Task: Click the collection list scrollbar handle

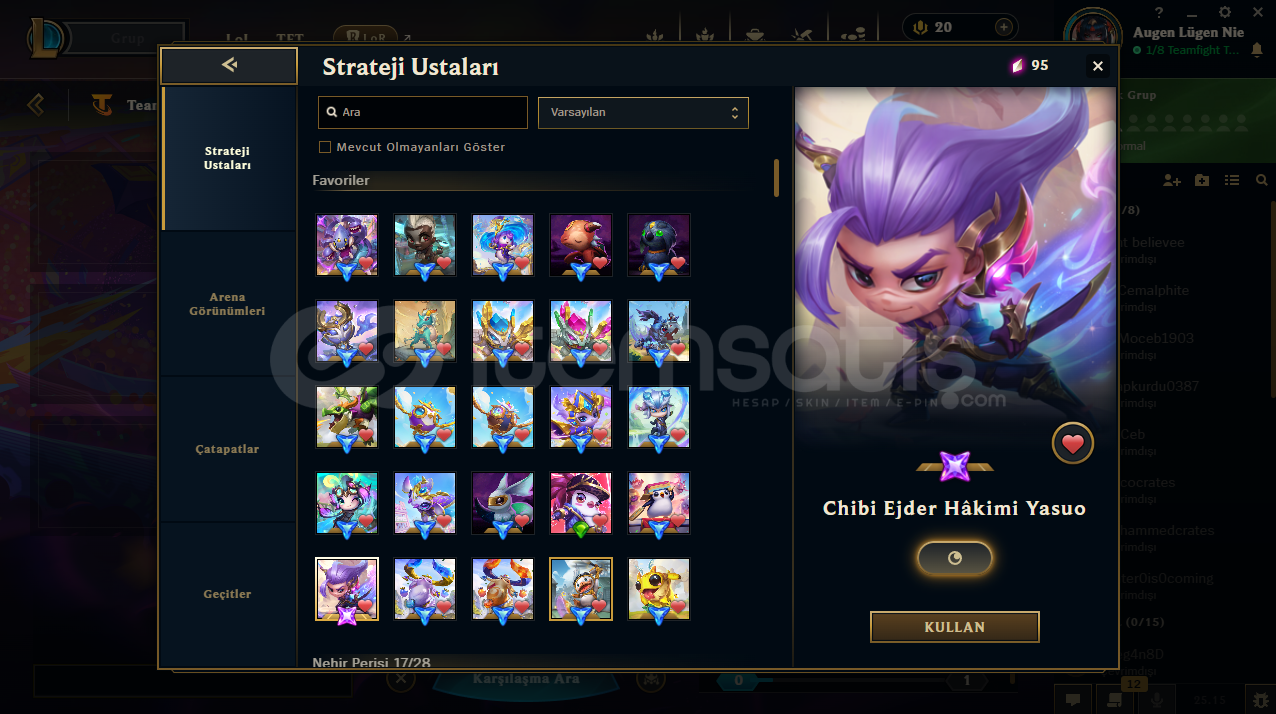Action: point(776,178)
